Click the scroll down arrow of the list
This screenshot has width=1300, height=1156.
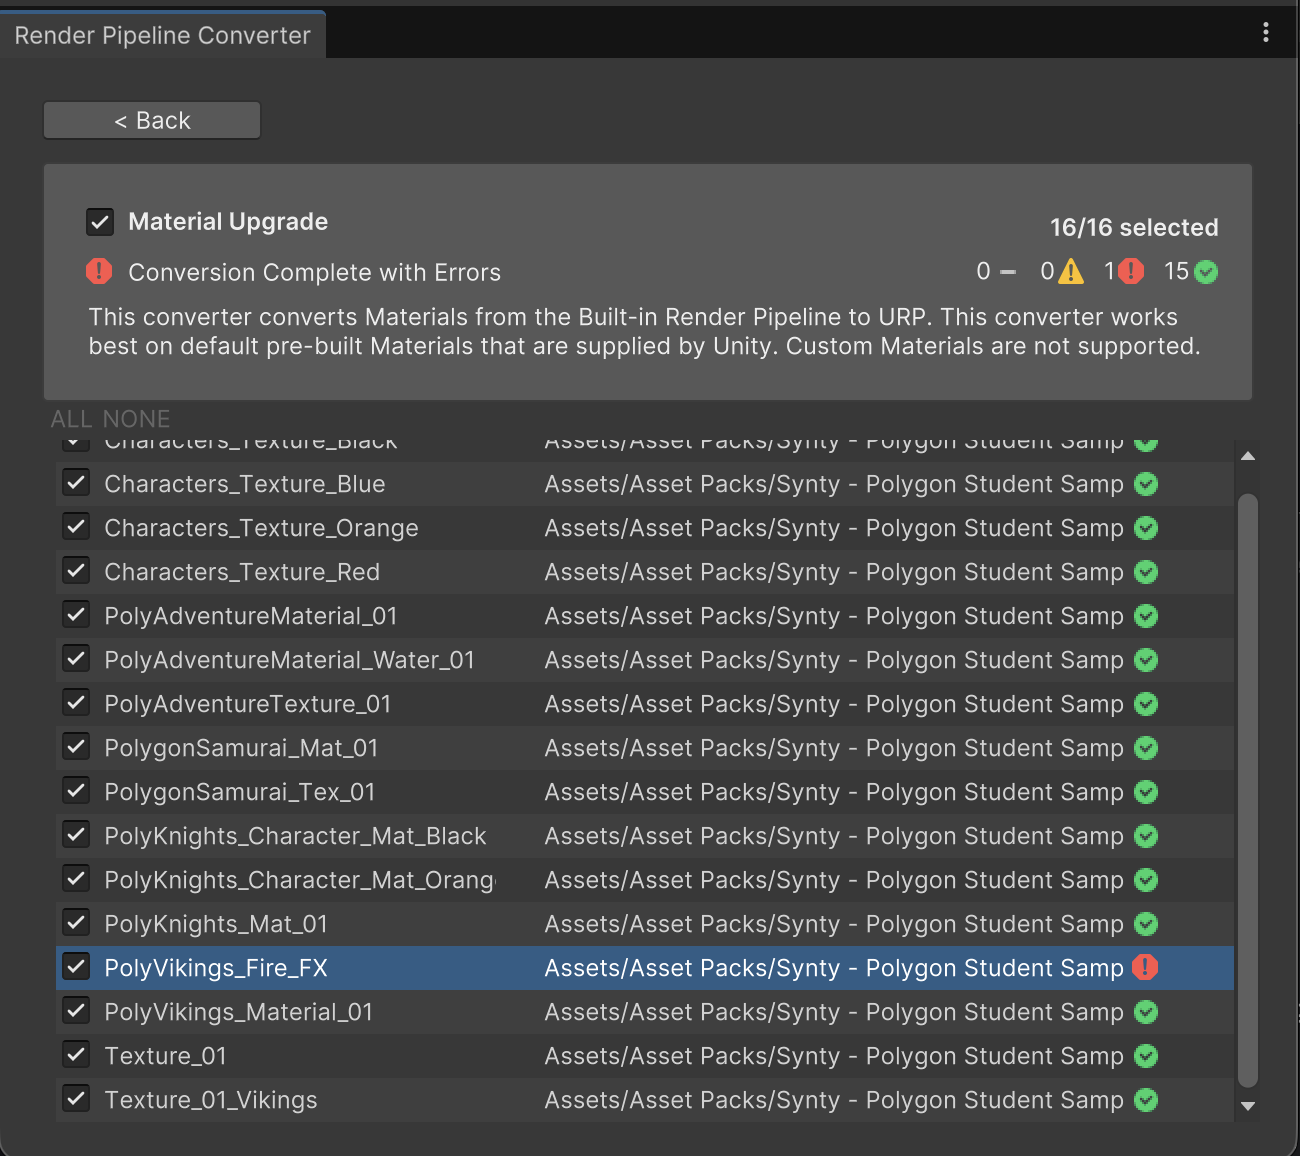(1247, 1106)
